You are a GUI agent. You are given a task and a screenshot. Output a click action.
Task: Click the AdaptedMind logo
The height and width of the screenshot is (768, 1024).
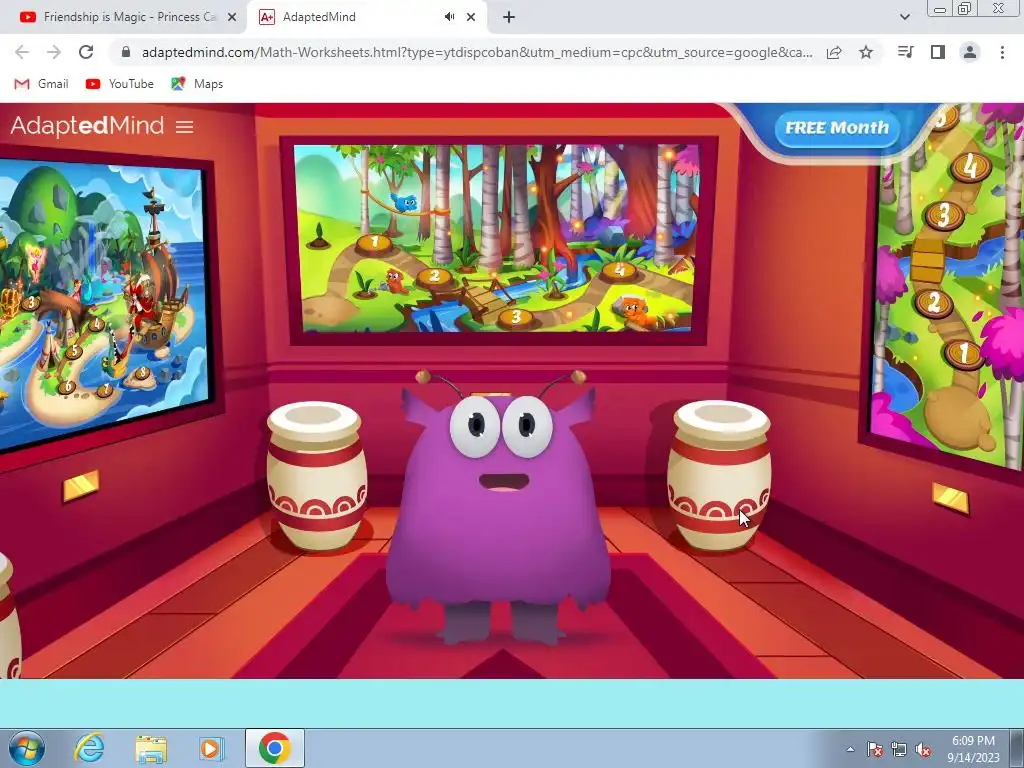(87, 125)
